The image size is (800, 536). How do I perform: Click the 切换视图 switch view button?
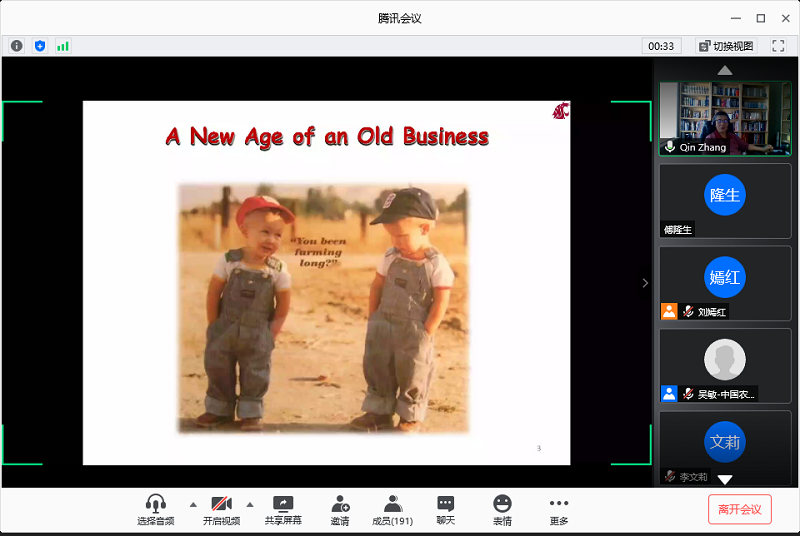[x=726, y=46]
